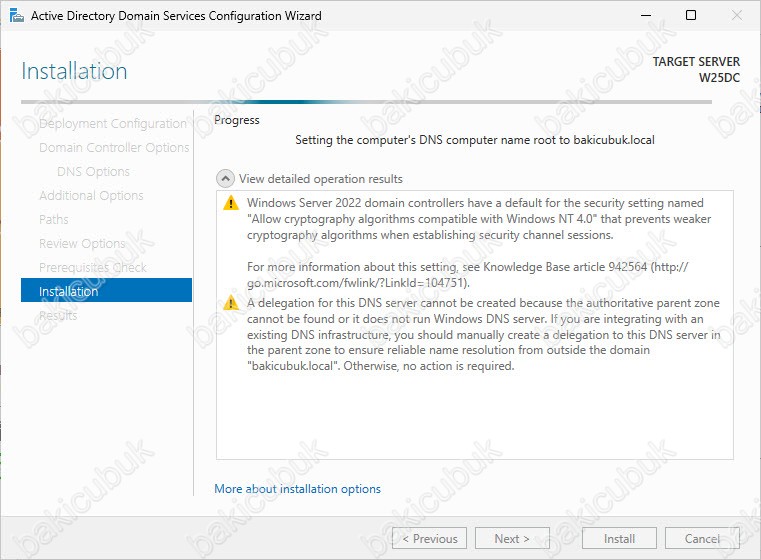
Task: Click the Install button
Action: pos(619,539)
